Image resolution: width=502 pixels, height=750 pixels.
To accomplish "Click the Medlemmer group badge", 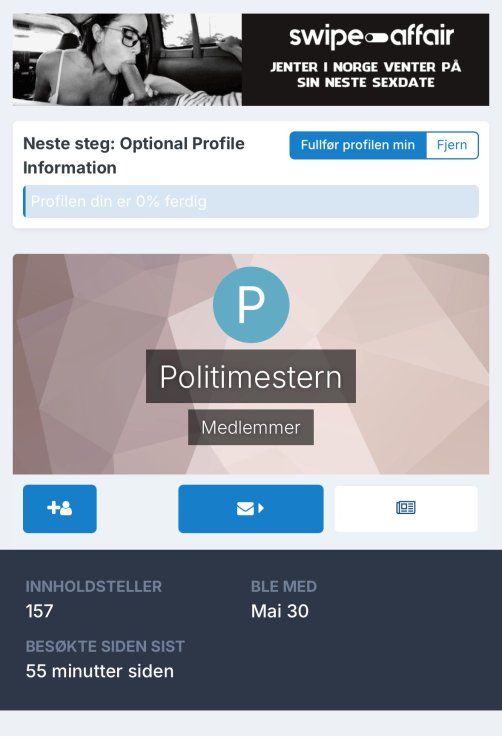I will pyautogui.click(x=251, y=427).
